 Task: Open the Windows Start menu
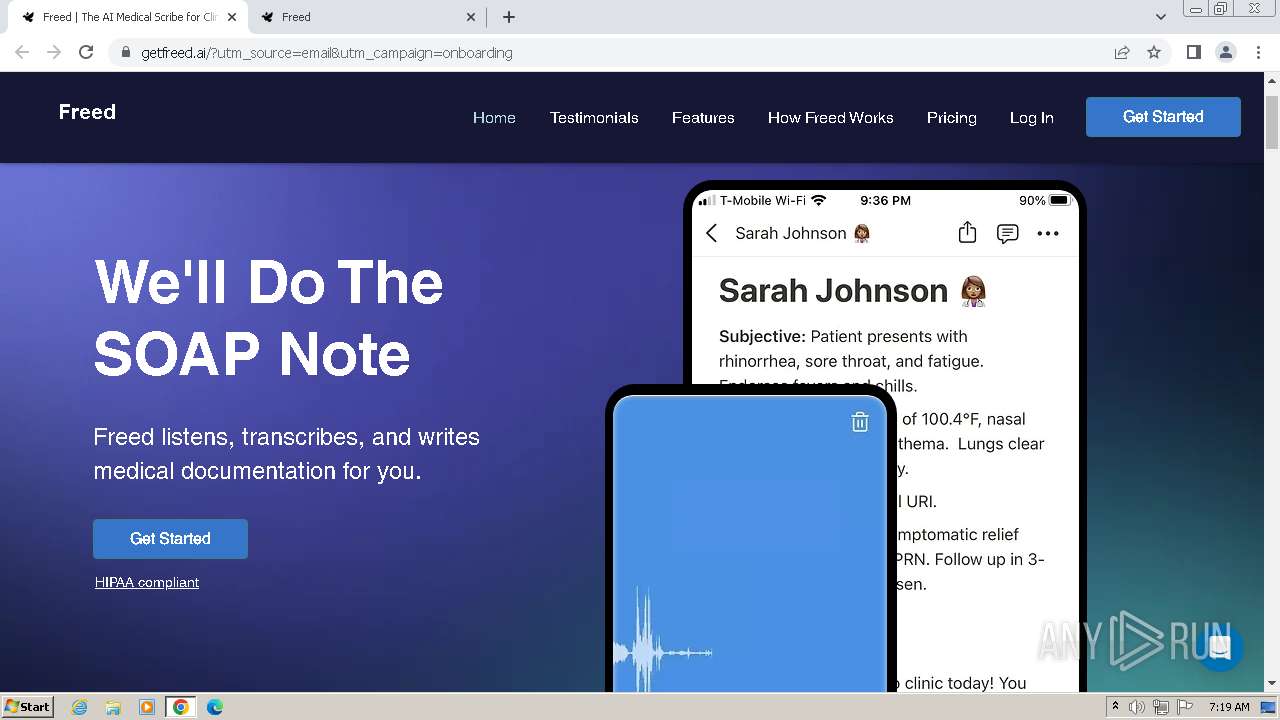tap(27, 706)
